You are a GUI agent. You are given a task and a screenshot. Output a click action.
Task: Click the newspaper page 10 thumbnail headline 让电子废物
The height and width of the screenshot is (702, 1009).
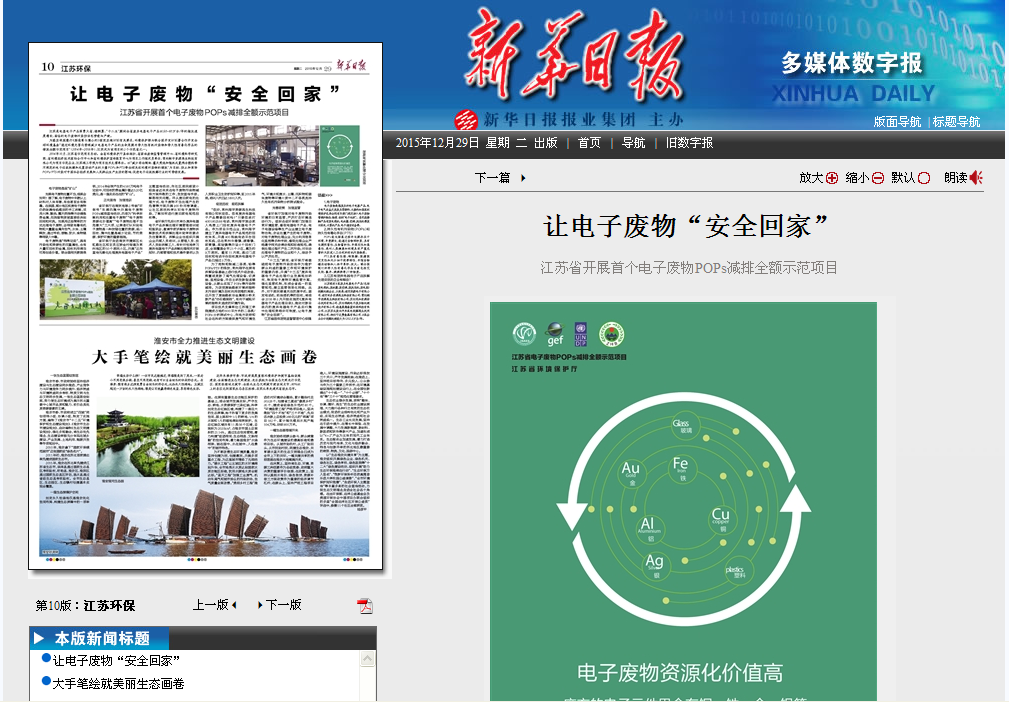point(205,94)
